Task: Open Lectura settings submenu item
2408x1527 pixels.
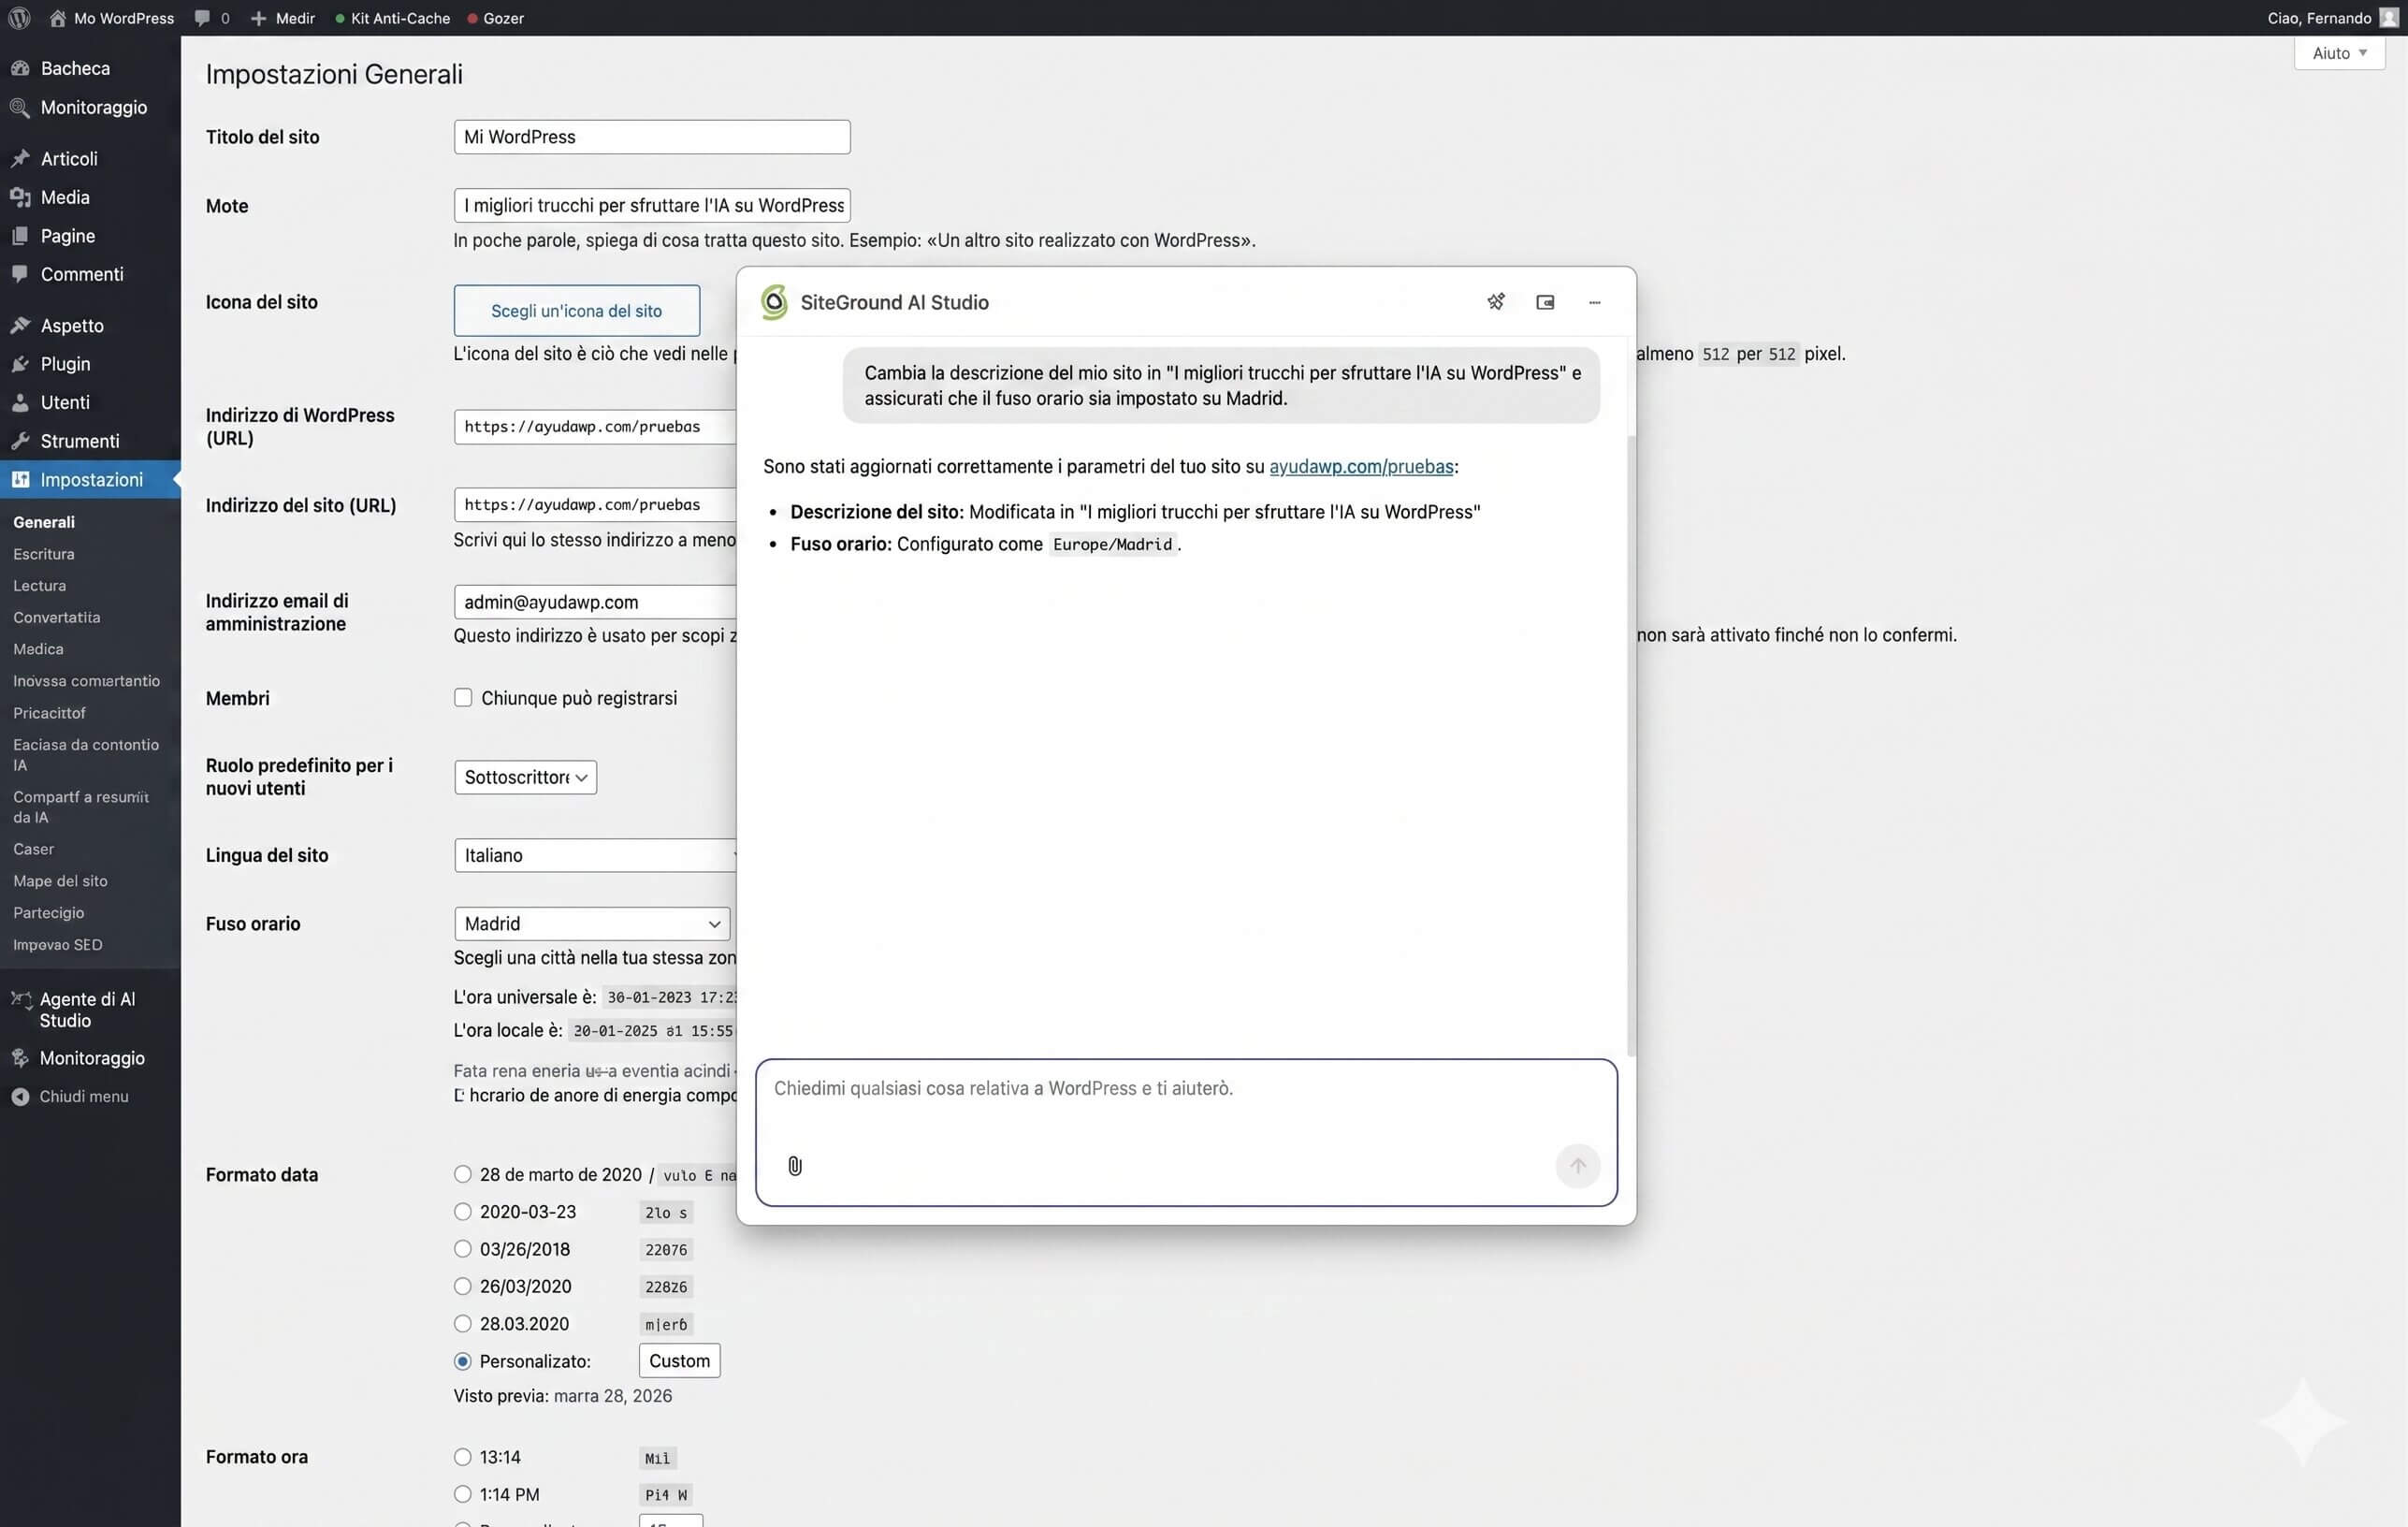Action: click(40, 586)
